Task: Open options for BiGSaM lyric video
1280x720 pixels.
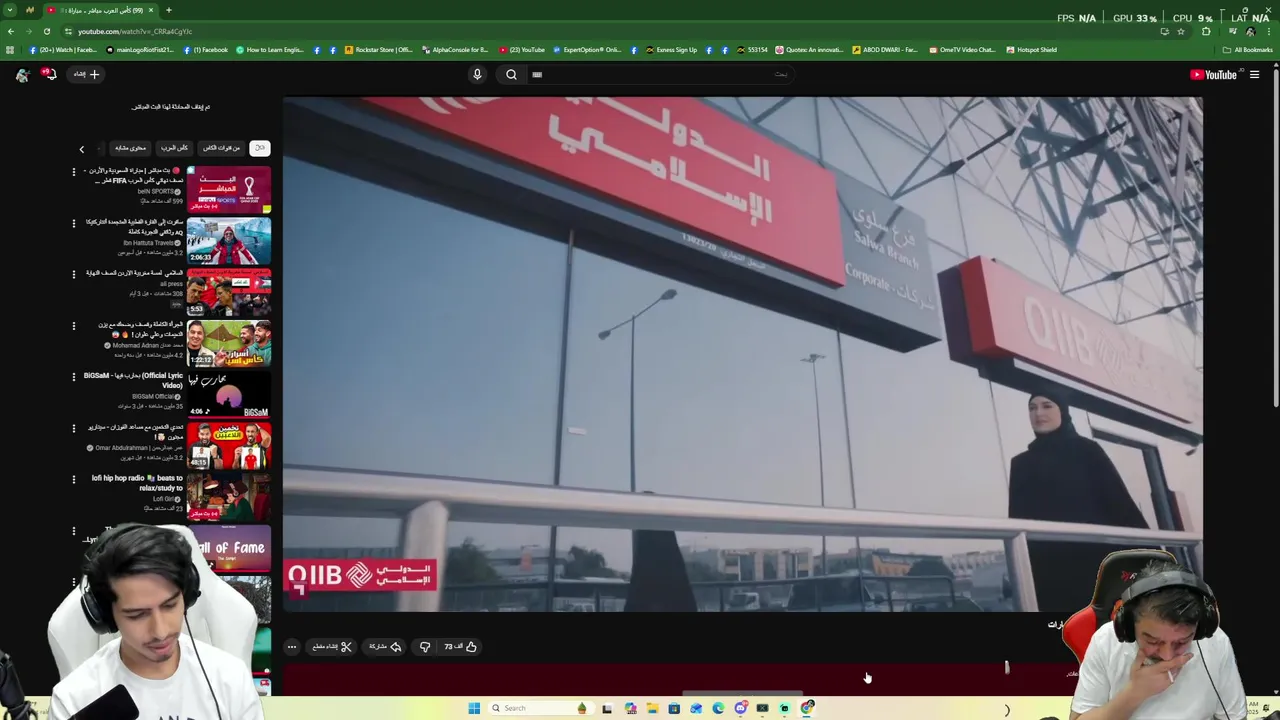Action: point(73,377)
